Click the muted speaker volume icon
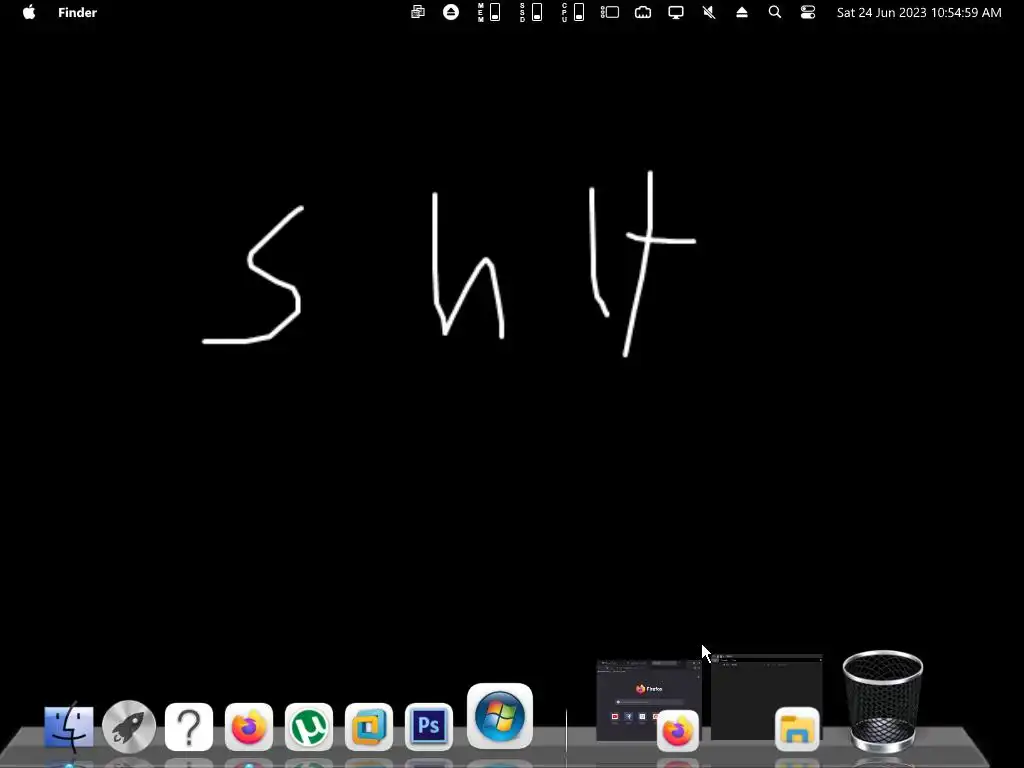The width and height of the screenshot is (1024, 768). 709,12
